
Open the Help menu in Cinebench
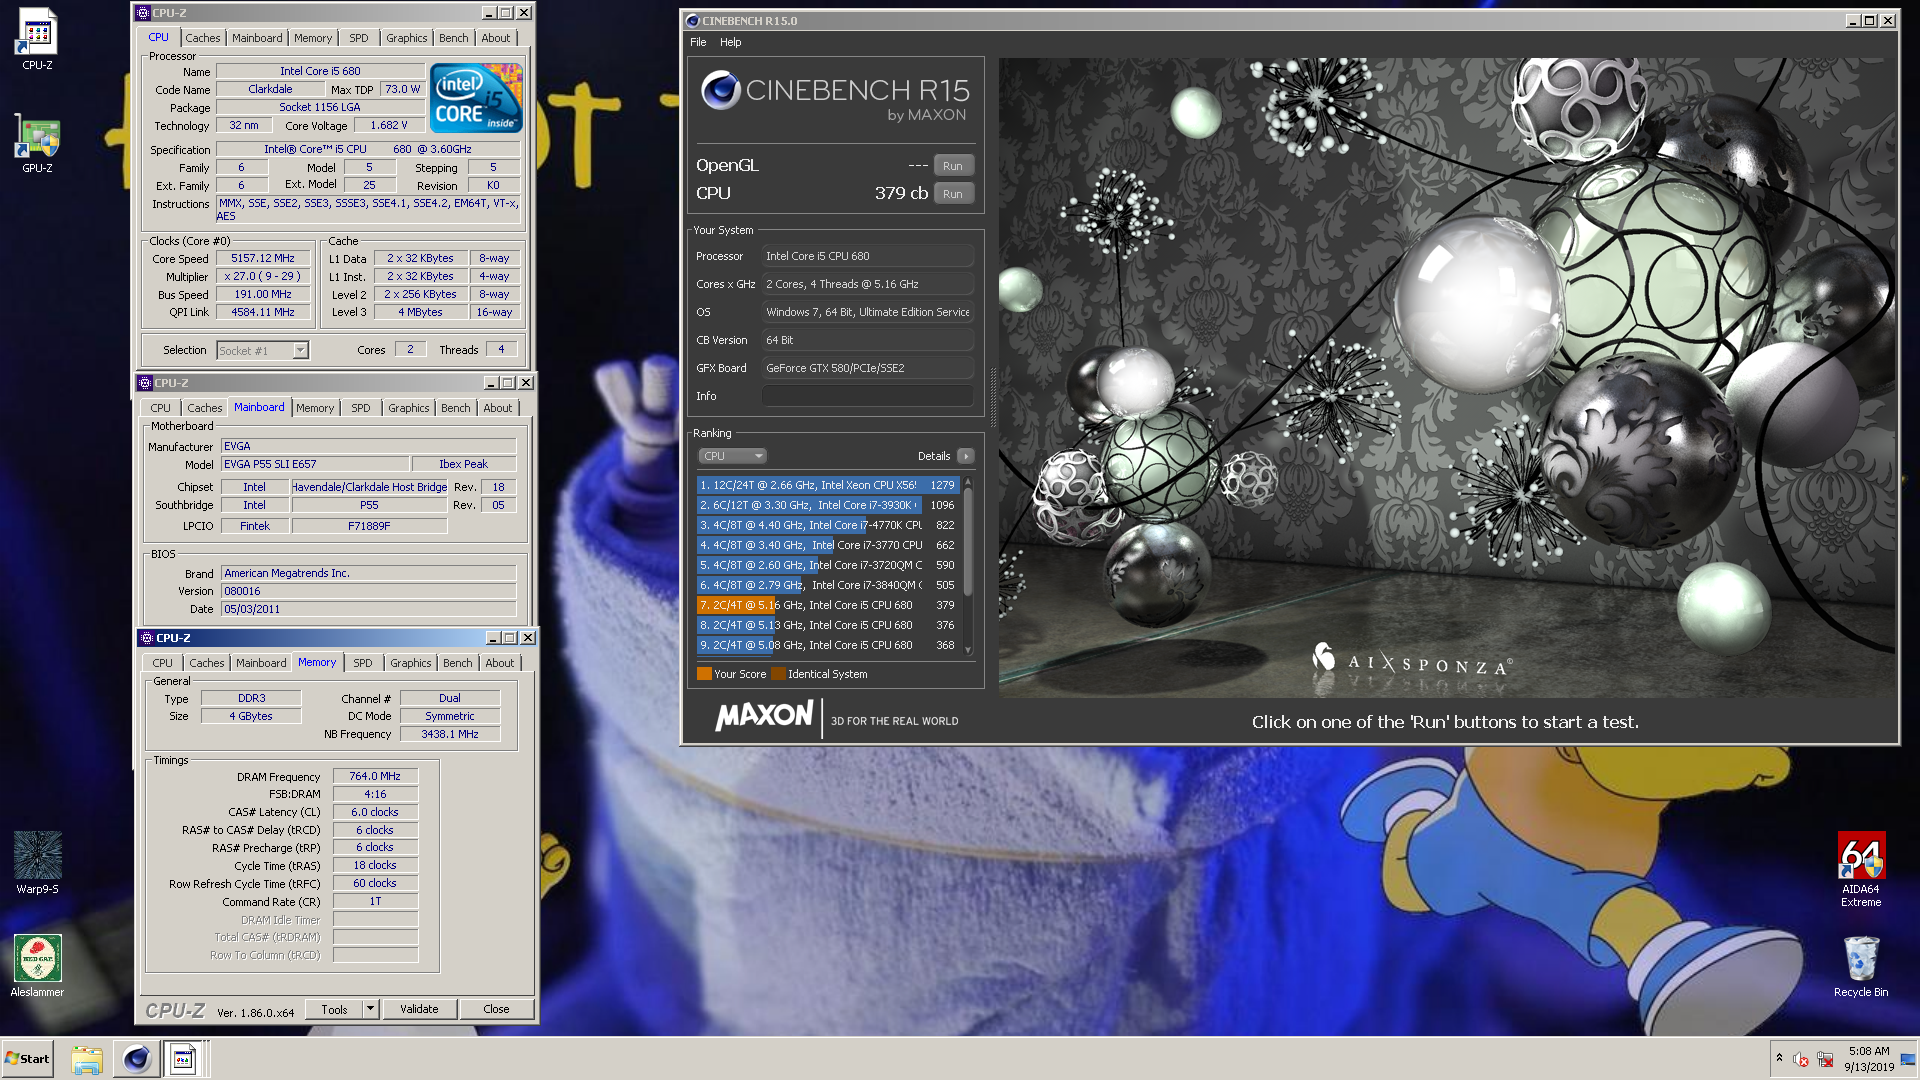(x=731, y=42)
